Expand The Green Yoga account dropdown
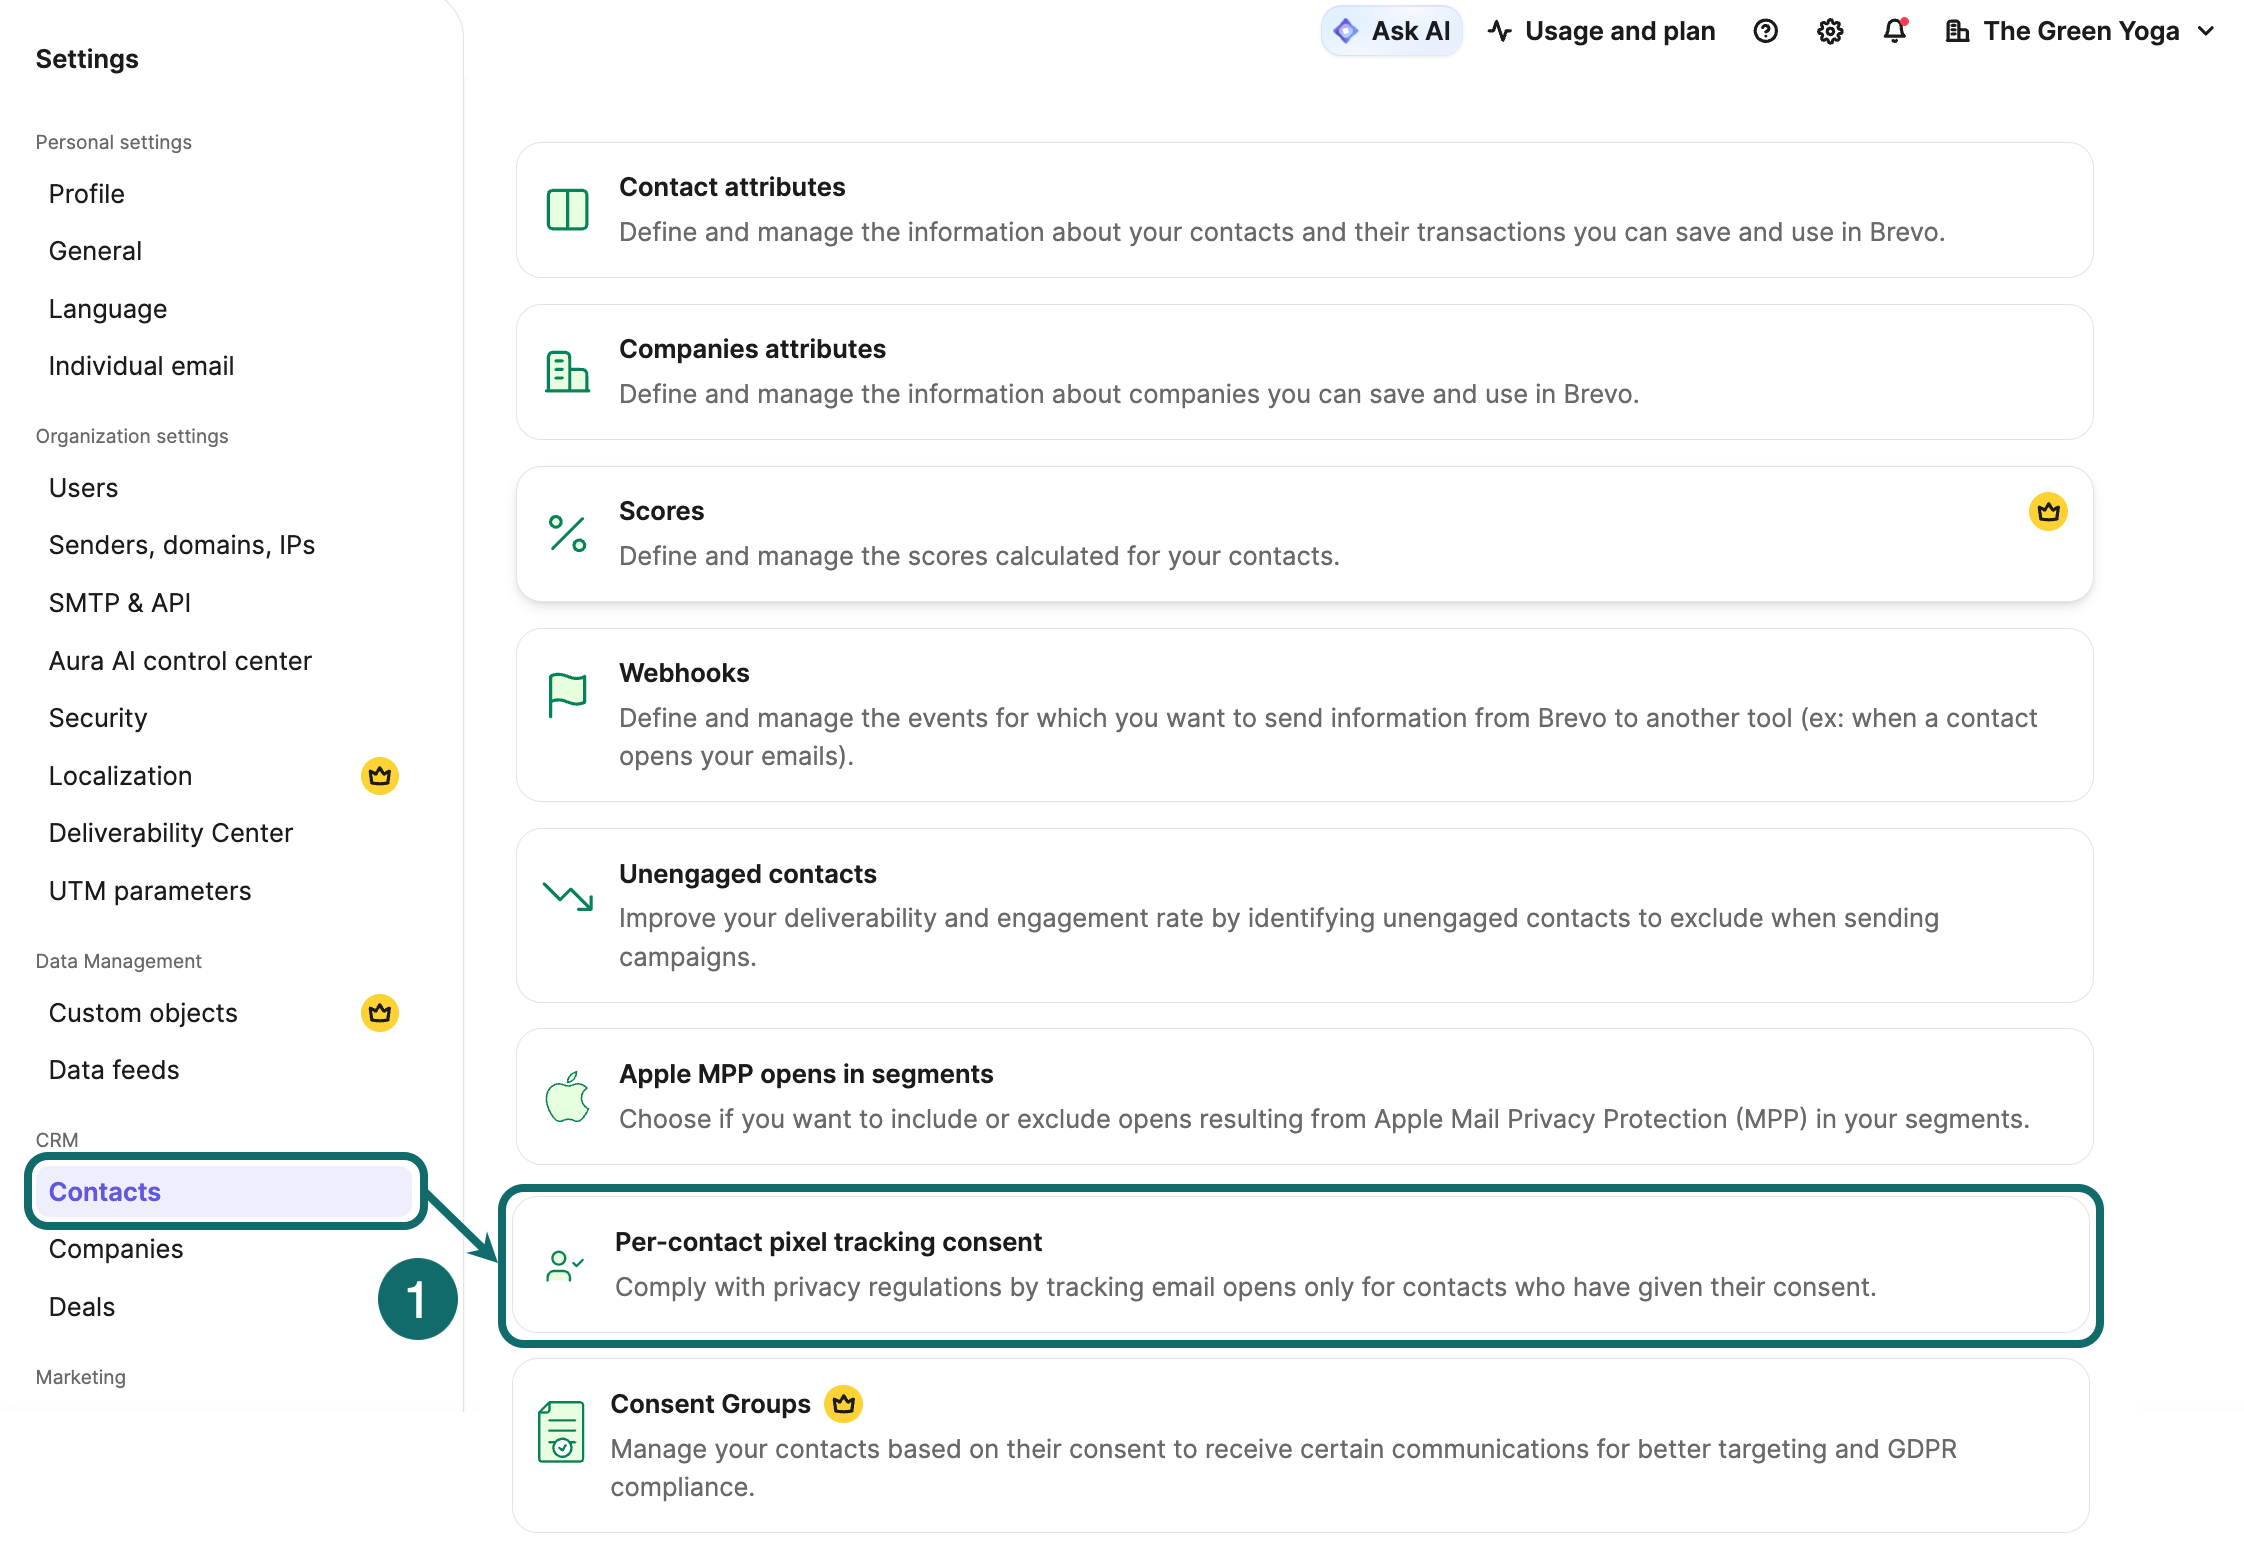The height and width of the screenshot is (1550, 2244). pos(2080,31)
